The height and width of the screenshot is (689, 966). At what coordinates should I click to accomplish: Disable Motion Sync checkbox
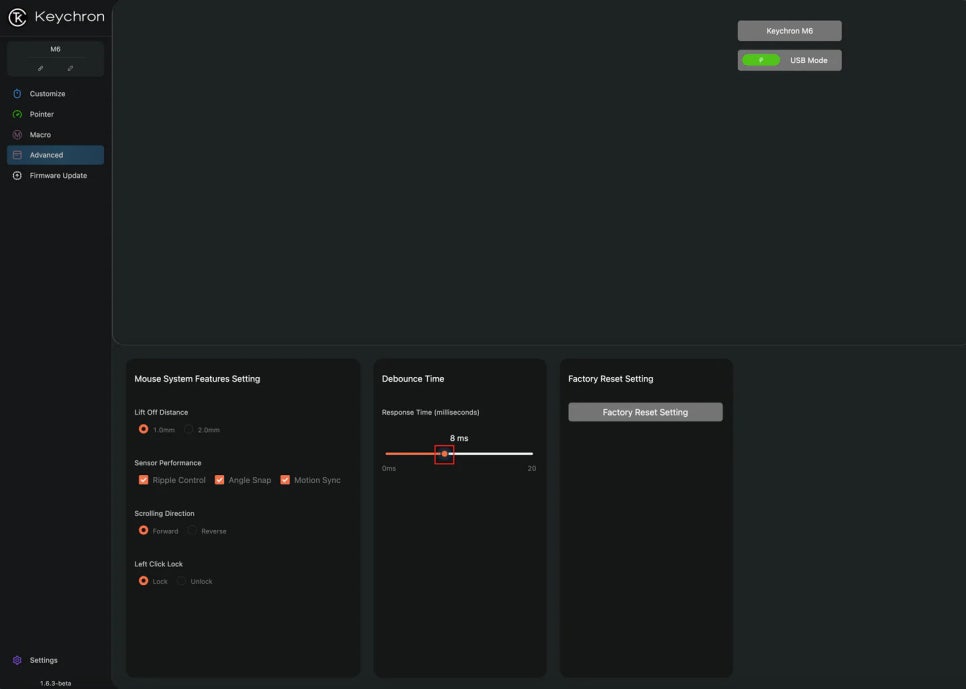click(x=285, y=479)
